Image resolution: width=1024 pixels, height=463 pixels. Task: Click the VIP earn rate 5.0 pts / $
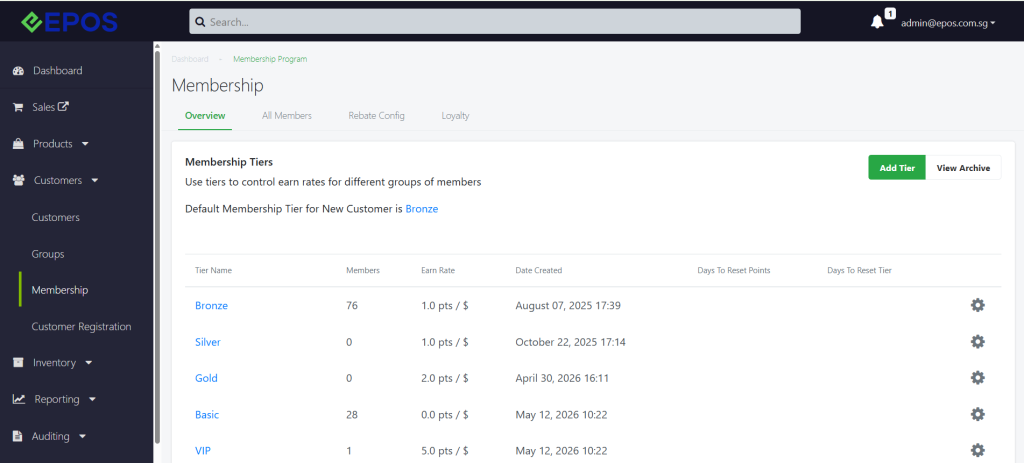pos(445,450)
